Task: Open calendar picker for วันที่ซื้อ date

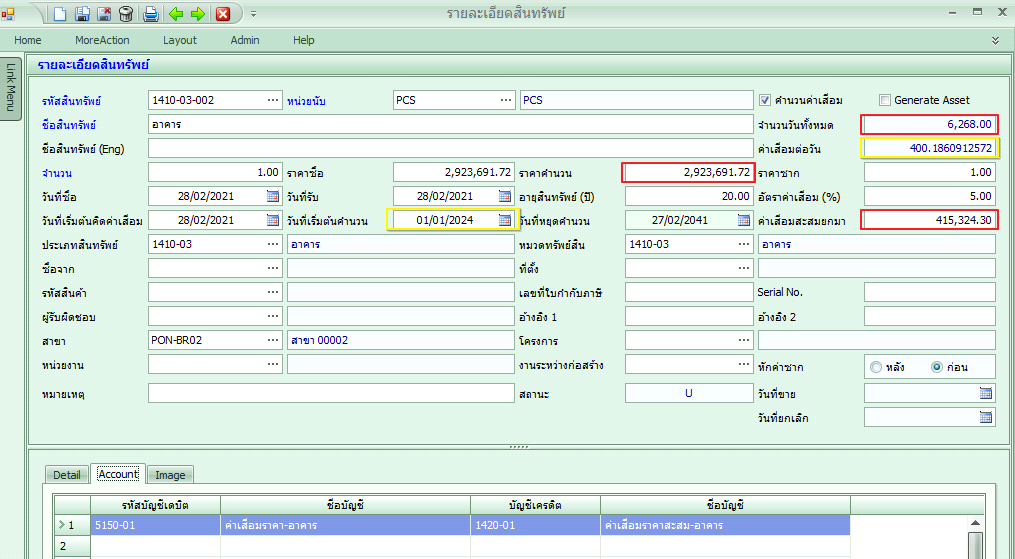Action: 273,196
